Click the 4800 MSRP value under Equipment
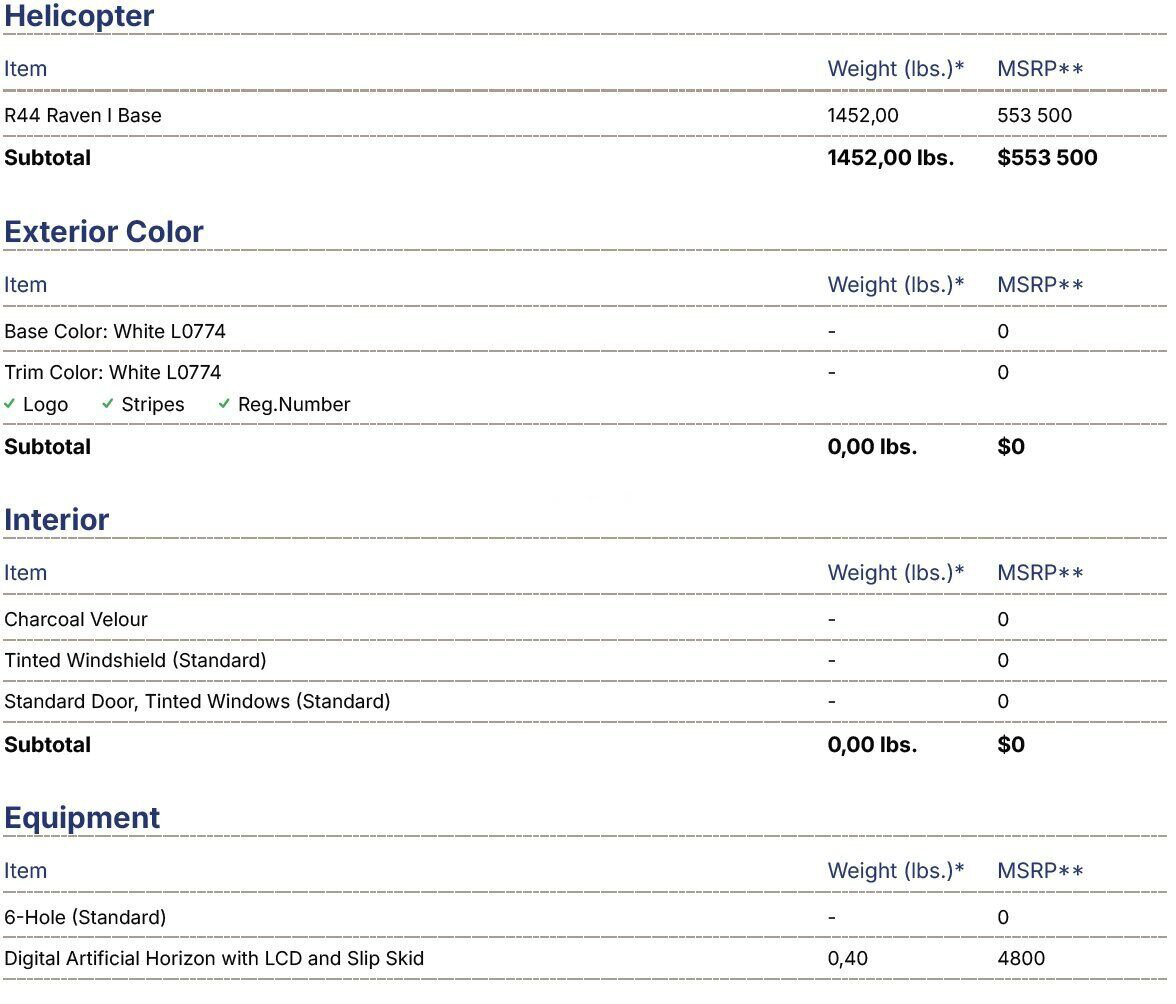Image resolution: width=1176 pixels, height=1004 pixels. pos(1021,958)
